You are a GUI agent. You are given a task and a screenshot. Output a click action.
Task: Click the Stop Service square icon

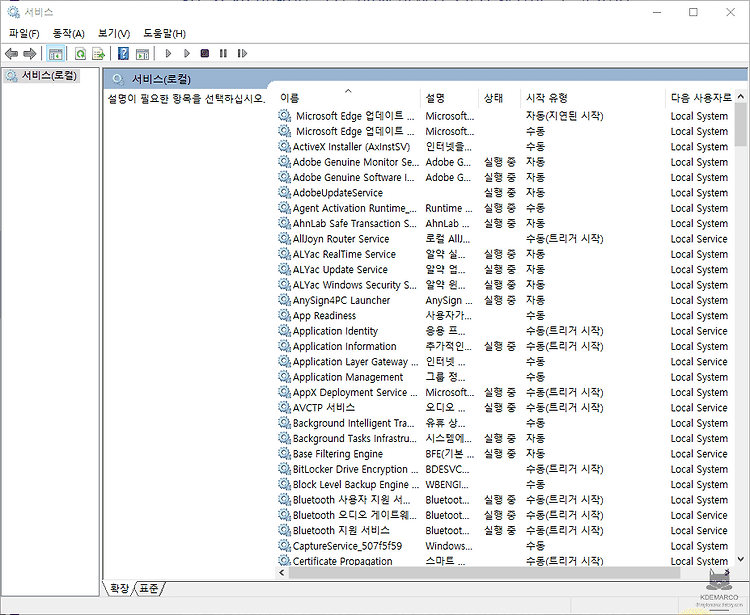(205, 54)
